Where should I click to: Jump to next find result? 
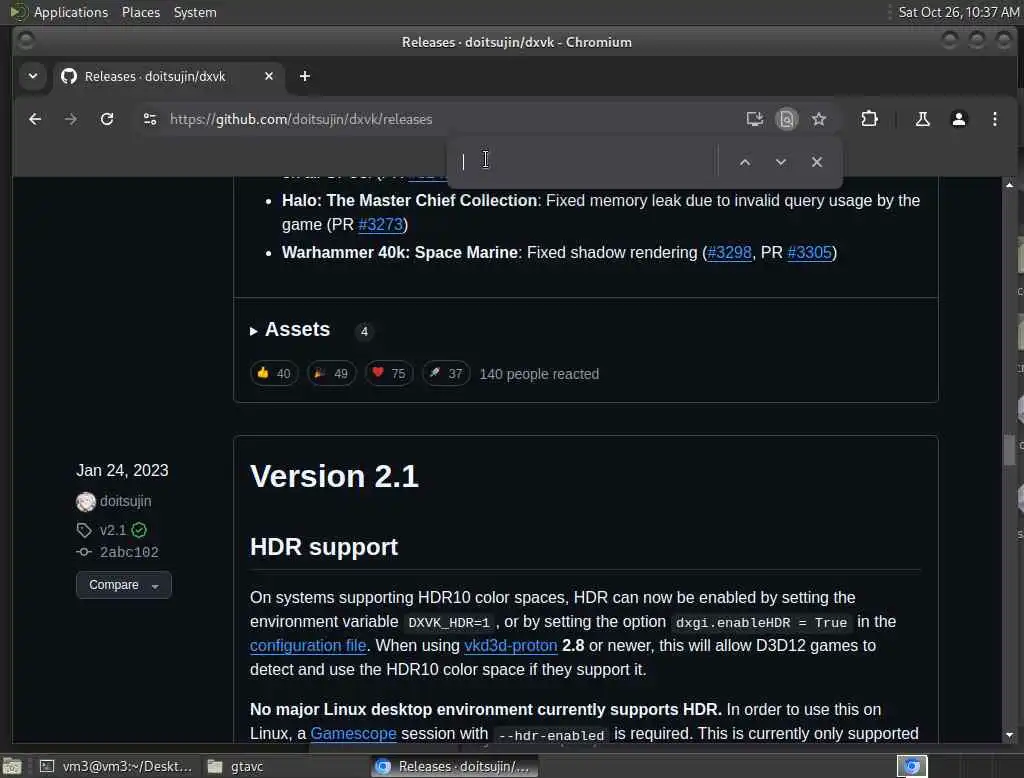click(x=781, y=162)
